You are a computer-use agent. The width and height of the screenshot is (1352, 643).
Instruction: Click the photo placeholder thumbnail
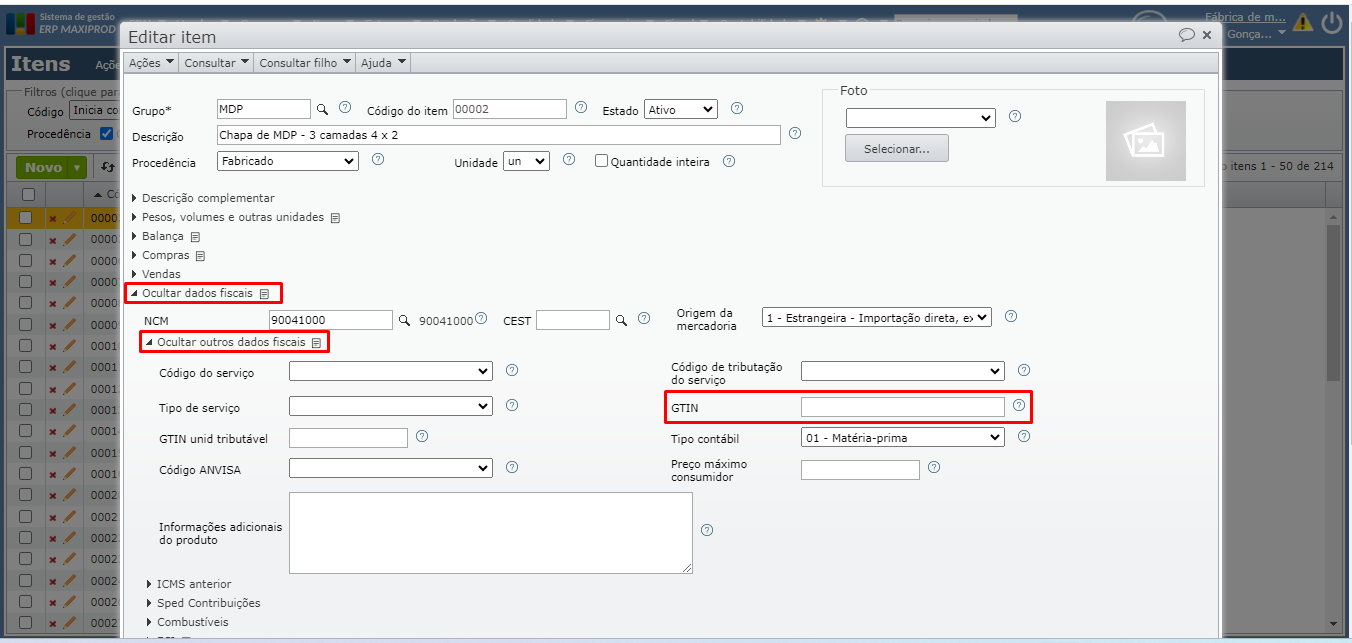click(1145, 141)
